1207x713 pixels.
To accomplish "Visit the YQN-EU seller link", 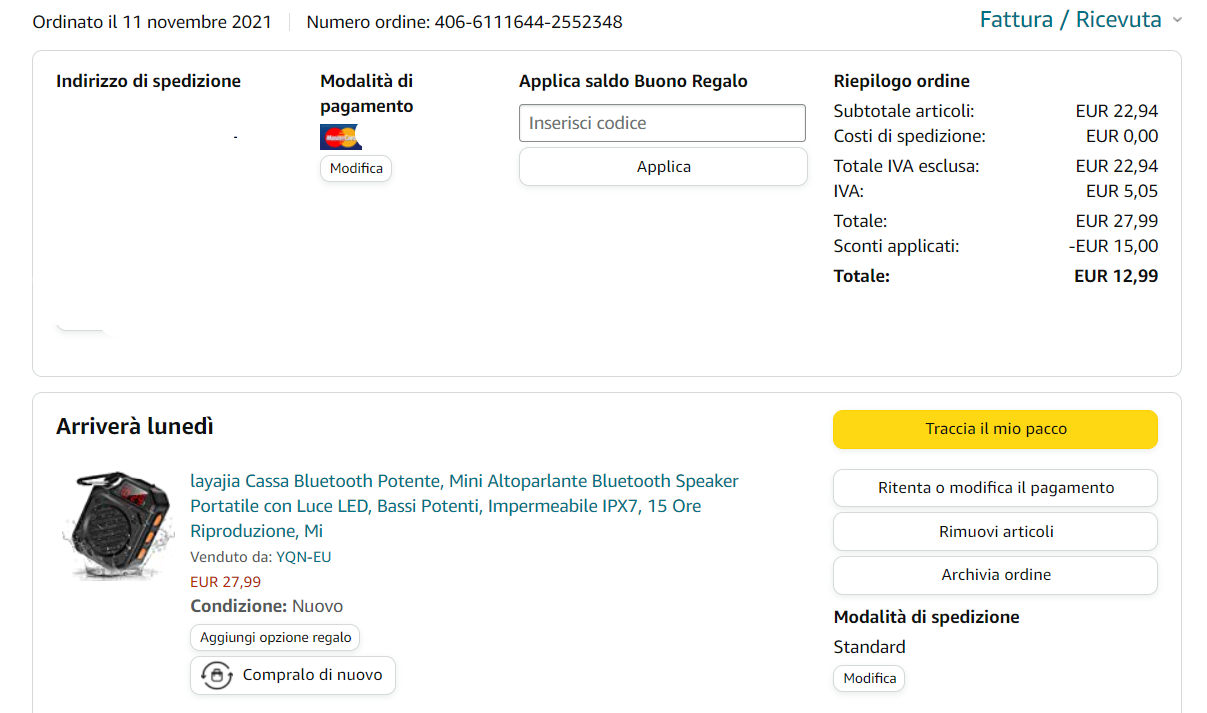I will click(304, 557).
